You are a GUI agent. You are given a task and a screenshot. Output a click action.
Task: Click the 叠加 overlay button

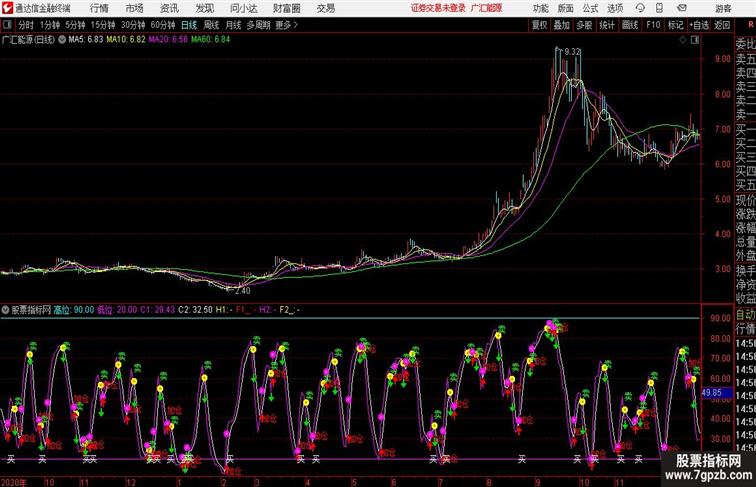pyautogui.click(x=562, y=25)
